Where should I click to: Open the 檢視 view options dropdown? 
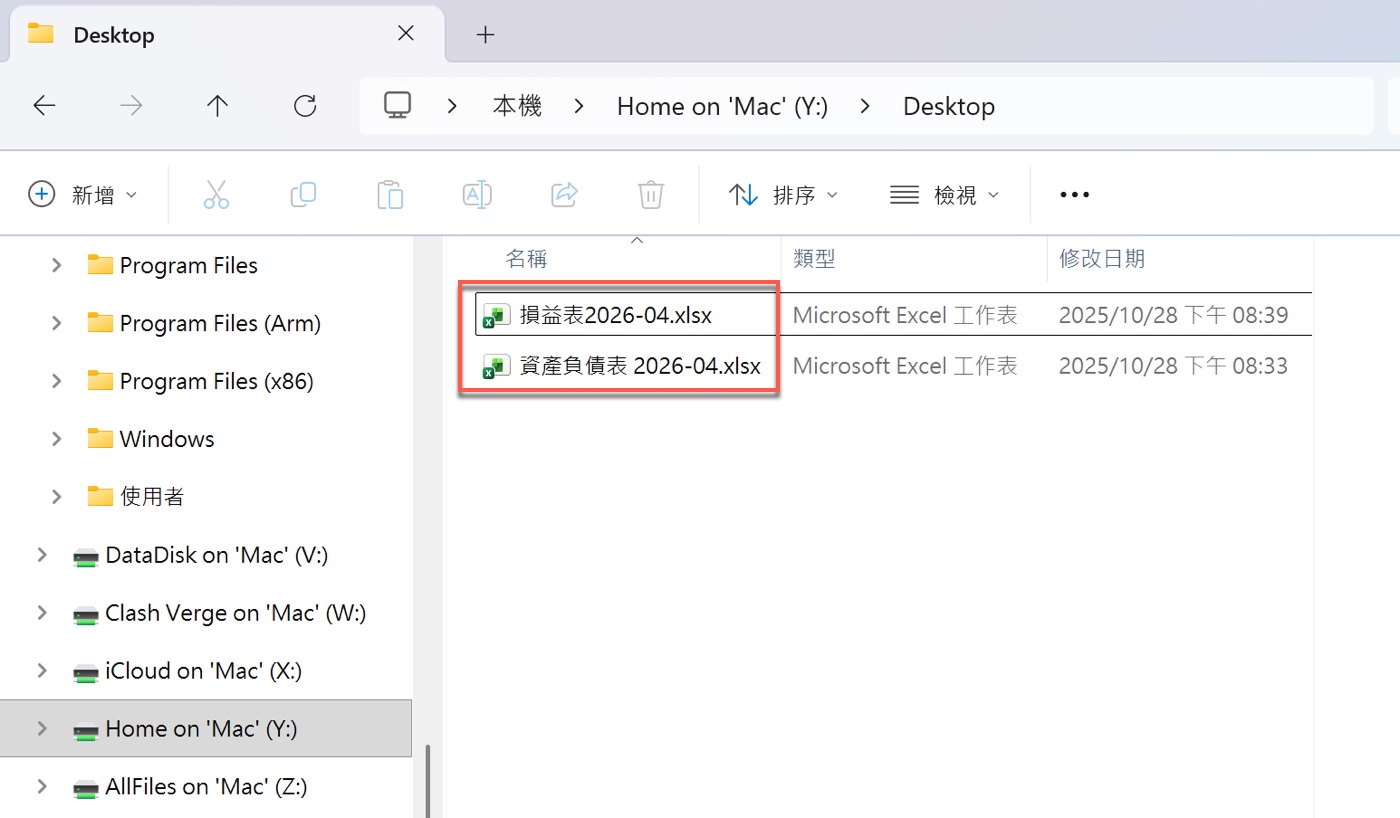coord(944,194)
